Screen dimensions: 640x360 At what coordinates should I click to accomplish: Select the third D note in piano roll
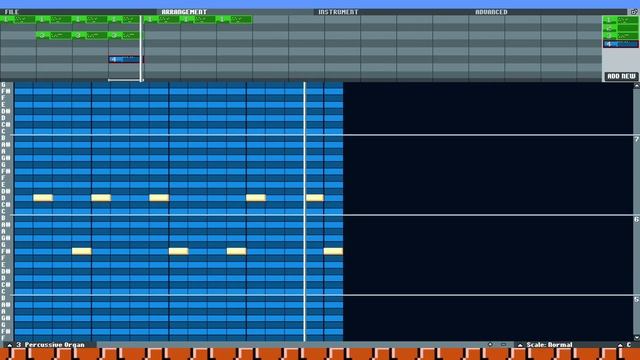coord(159,198)
